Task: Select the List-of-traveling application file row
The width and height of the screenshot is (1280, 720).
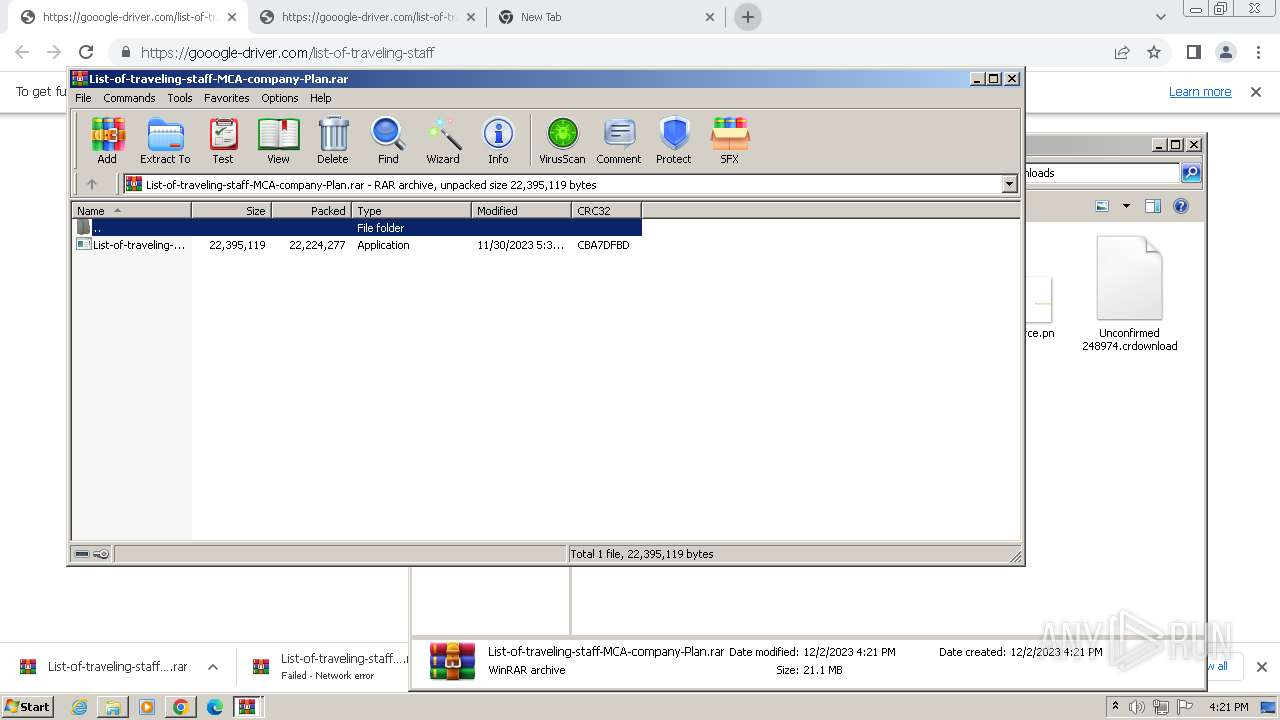Action: click(357, 245)
